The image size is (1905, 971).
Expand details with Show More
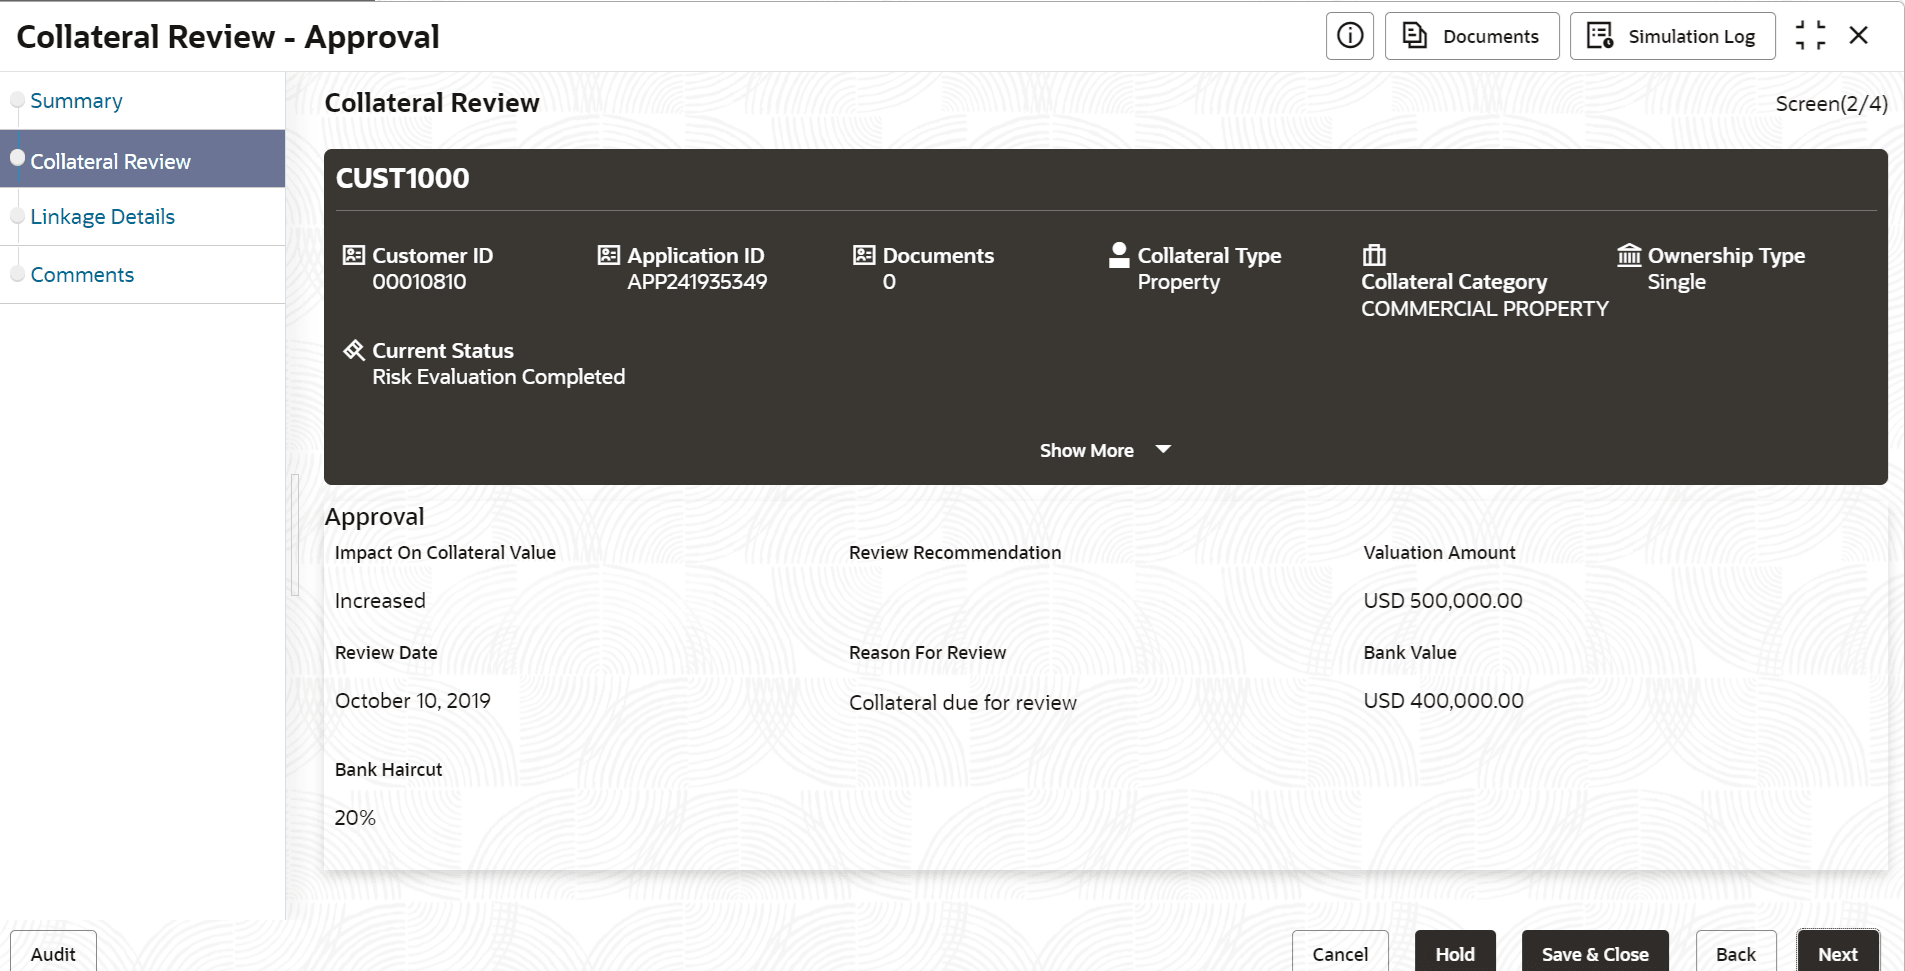[x=1087, y=451]
